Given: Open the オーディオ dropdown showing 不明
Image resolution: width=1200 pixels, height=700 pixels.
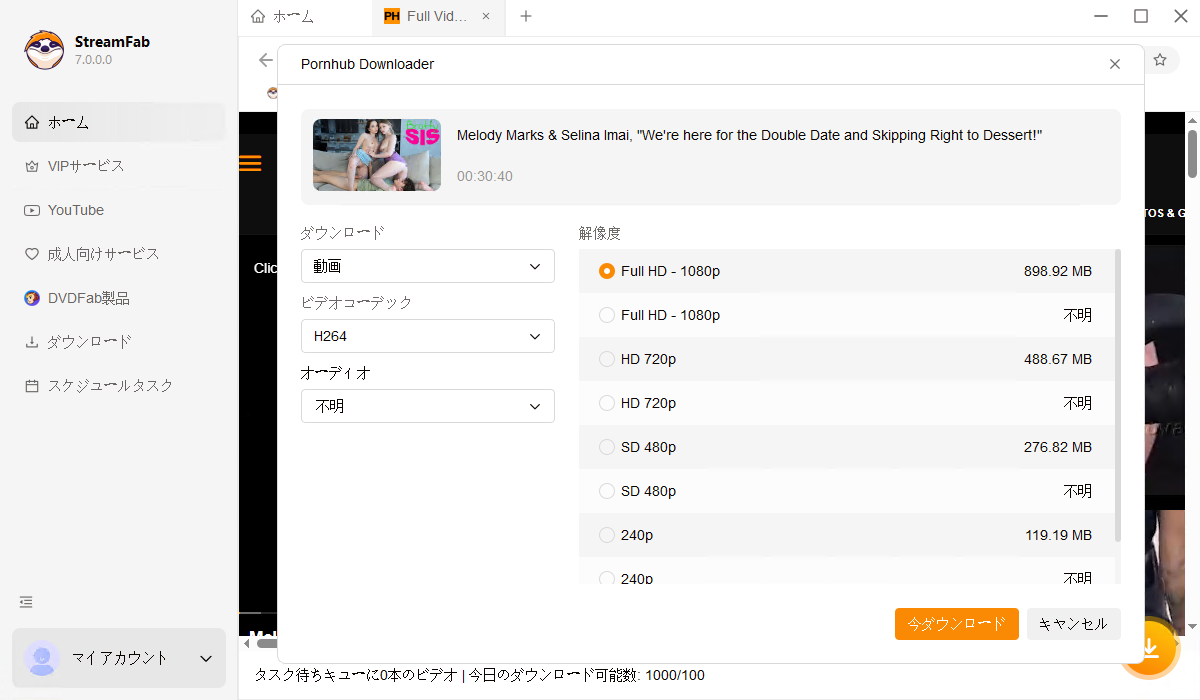Looking at the screenshot, I should click(x=427, y=407).
